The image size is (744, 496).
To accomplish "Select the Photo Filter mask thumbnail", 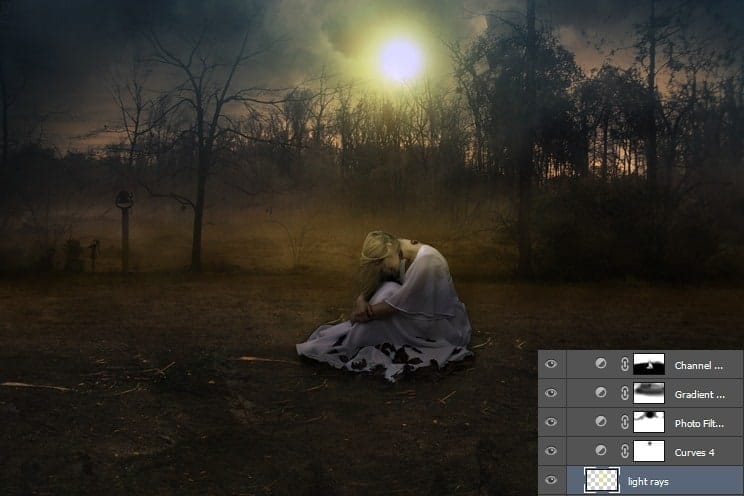I will pyautogui.click(x=649, y=422).
